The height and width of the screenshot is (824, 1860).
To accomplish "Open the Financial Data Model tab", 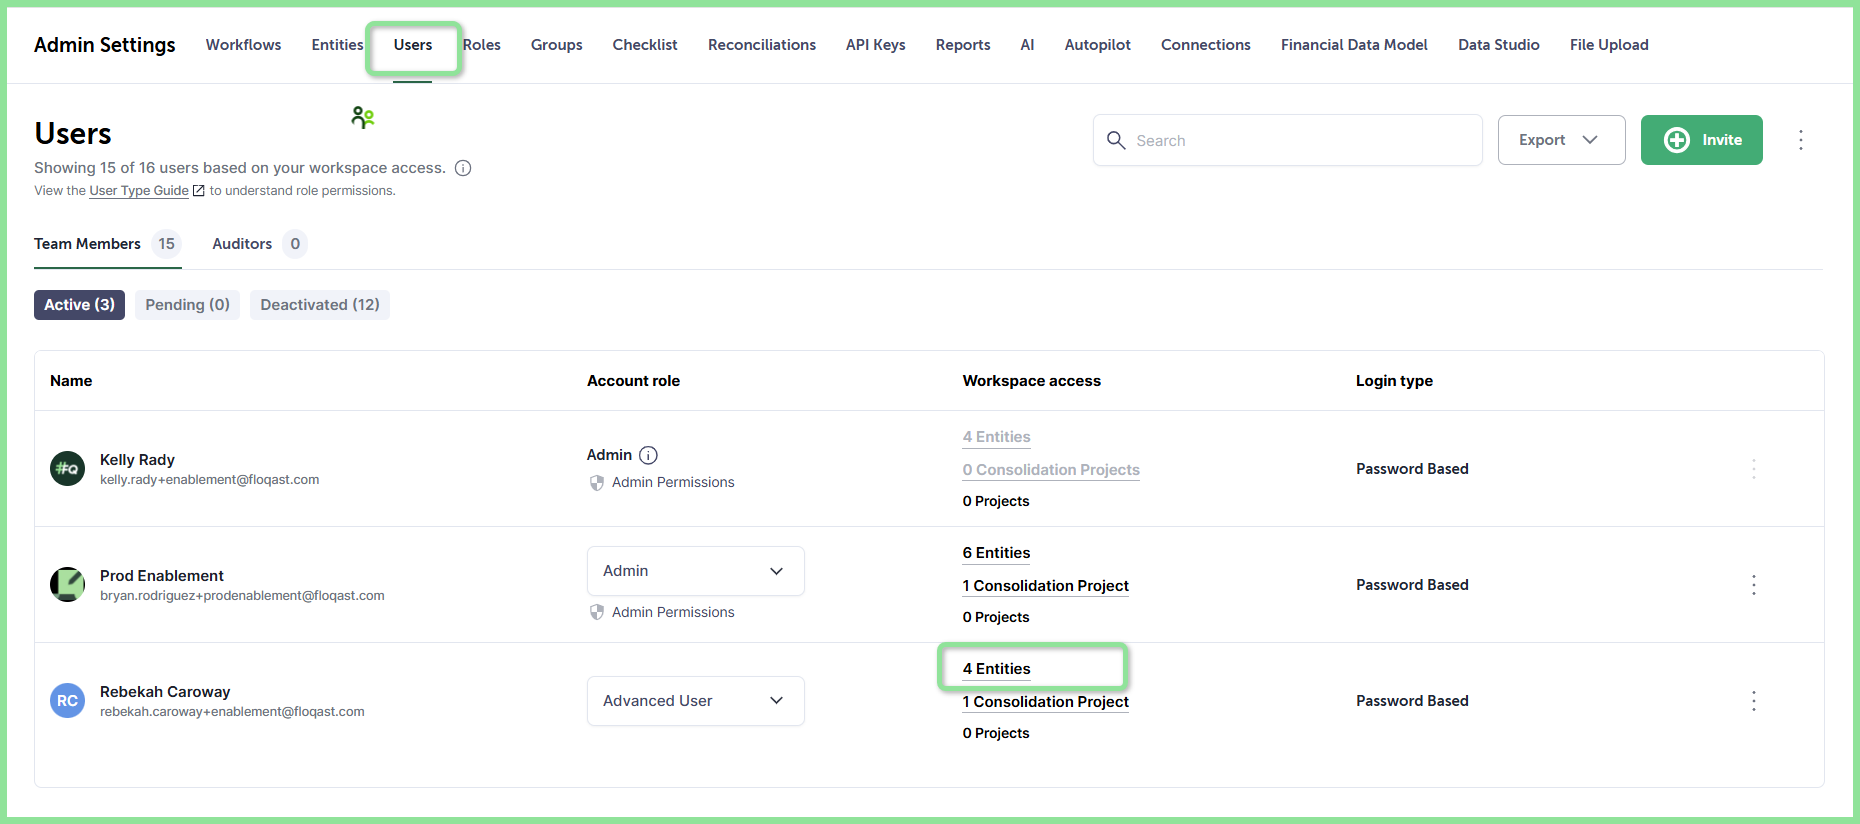I will (x=1354, y=45).
